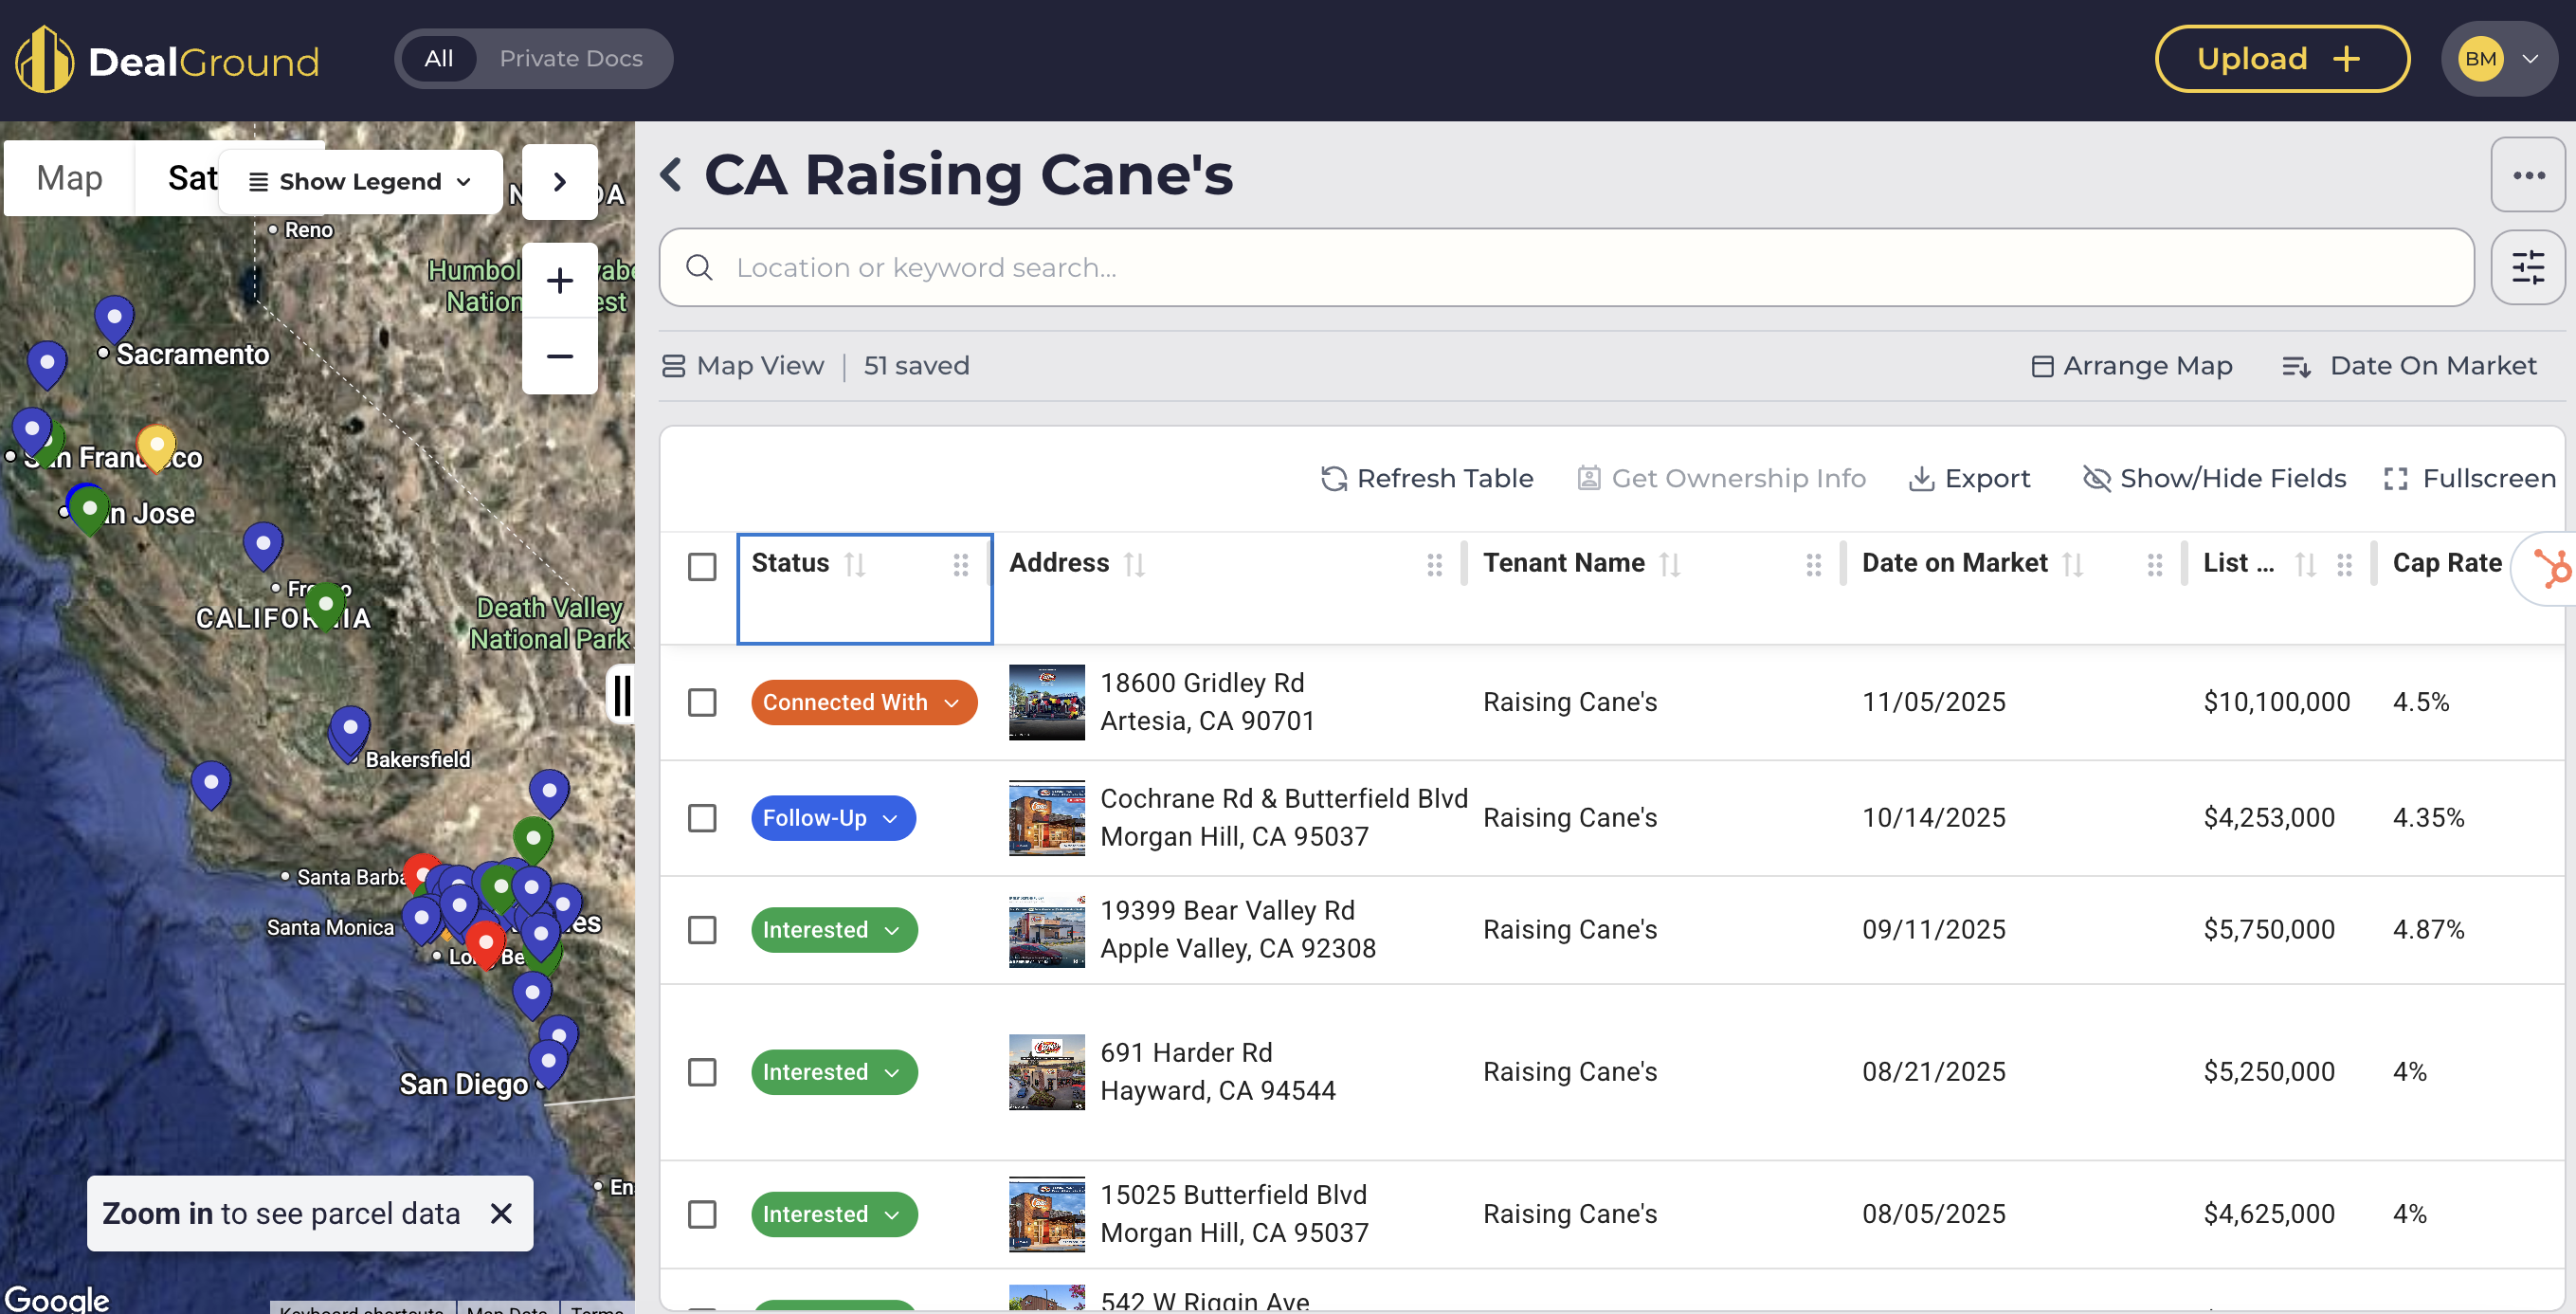Click Export in the table toolbar

click(x=1969, y=478)
